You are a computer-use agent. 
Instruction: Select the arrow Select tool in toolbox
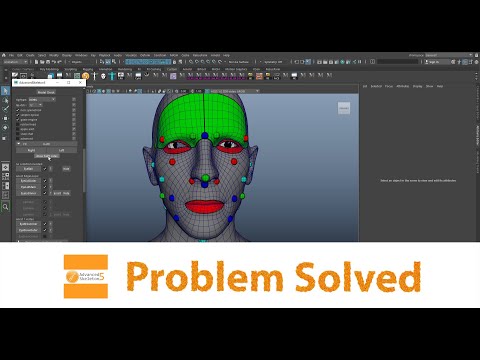5,91
